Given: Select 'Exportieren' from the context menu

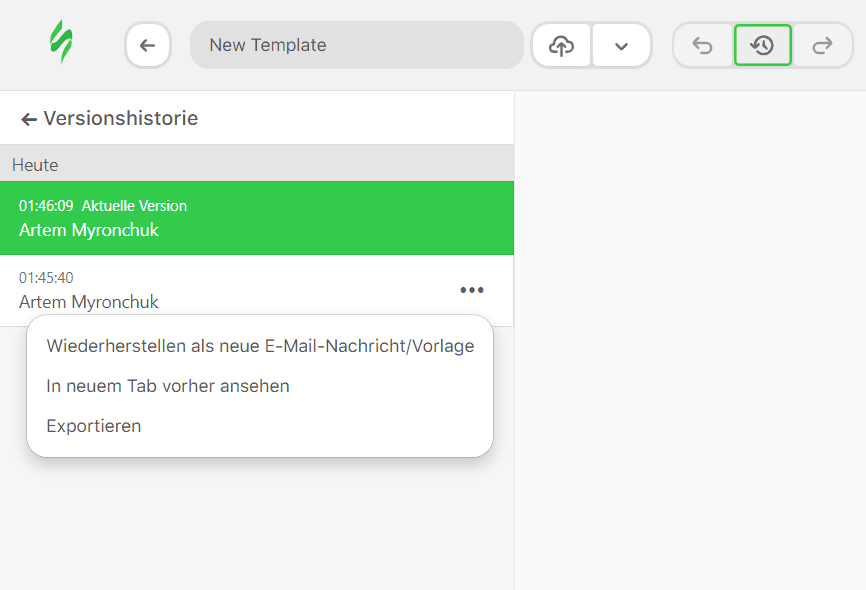Looking at the screenshot, I should [x=93, y=426].
